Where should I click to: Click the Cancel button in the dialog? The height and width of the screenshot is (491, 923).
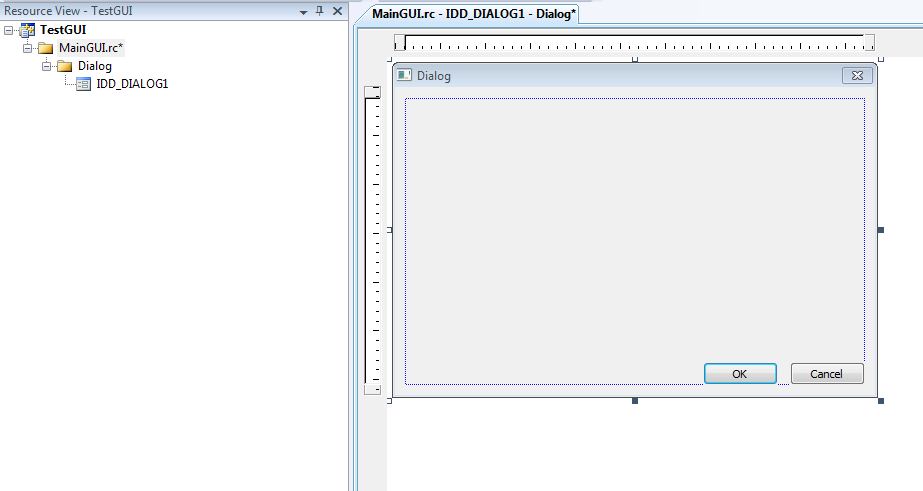[826, 374]
